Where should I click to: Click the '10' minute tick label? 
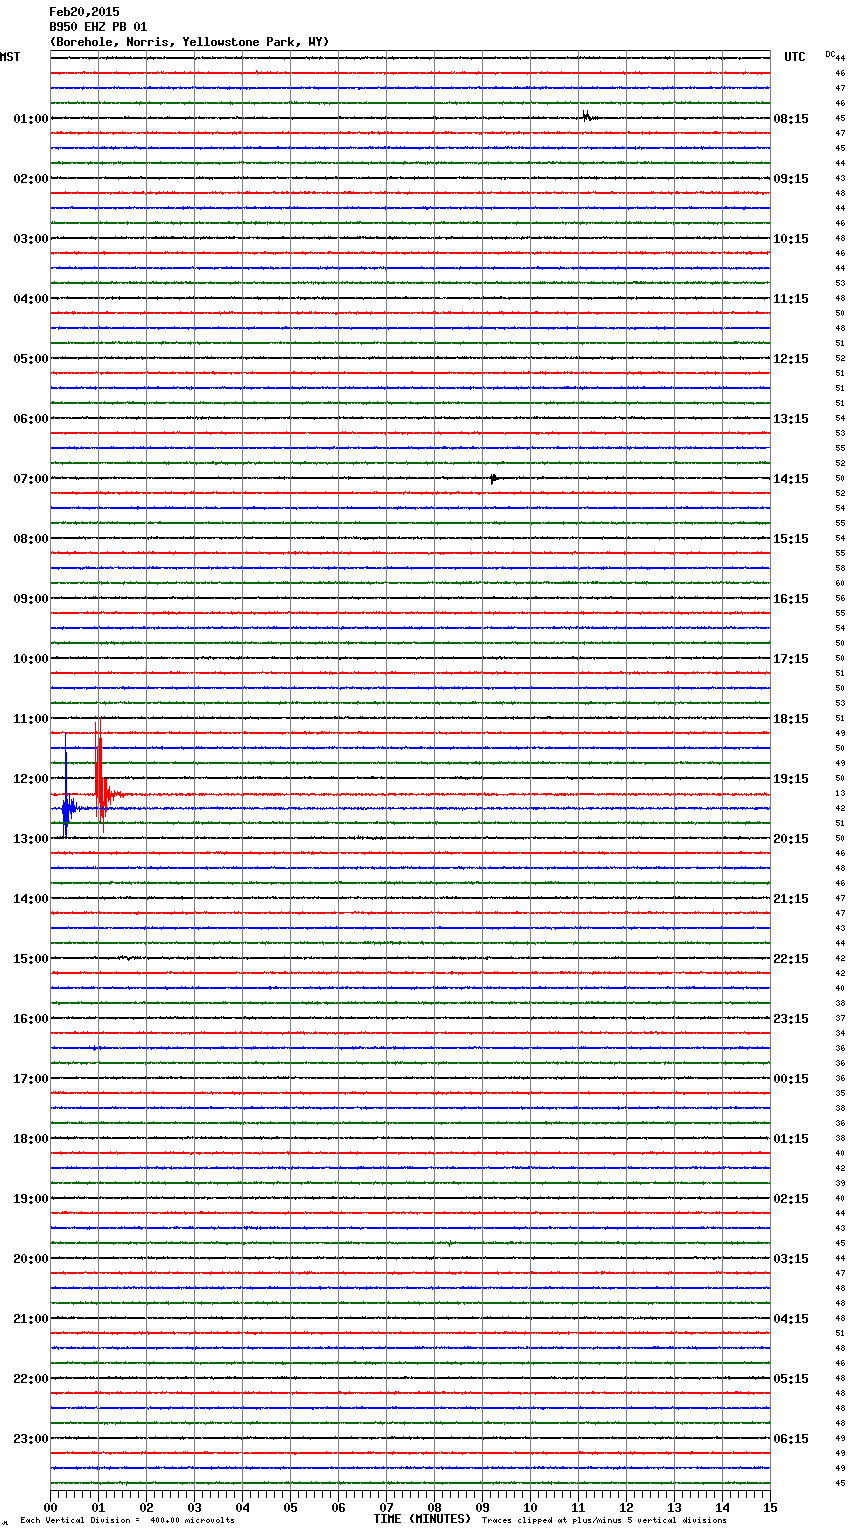[x=530, y=1508]
